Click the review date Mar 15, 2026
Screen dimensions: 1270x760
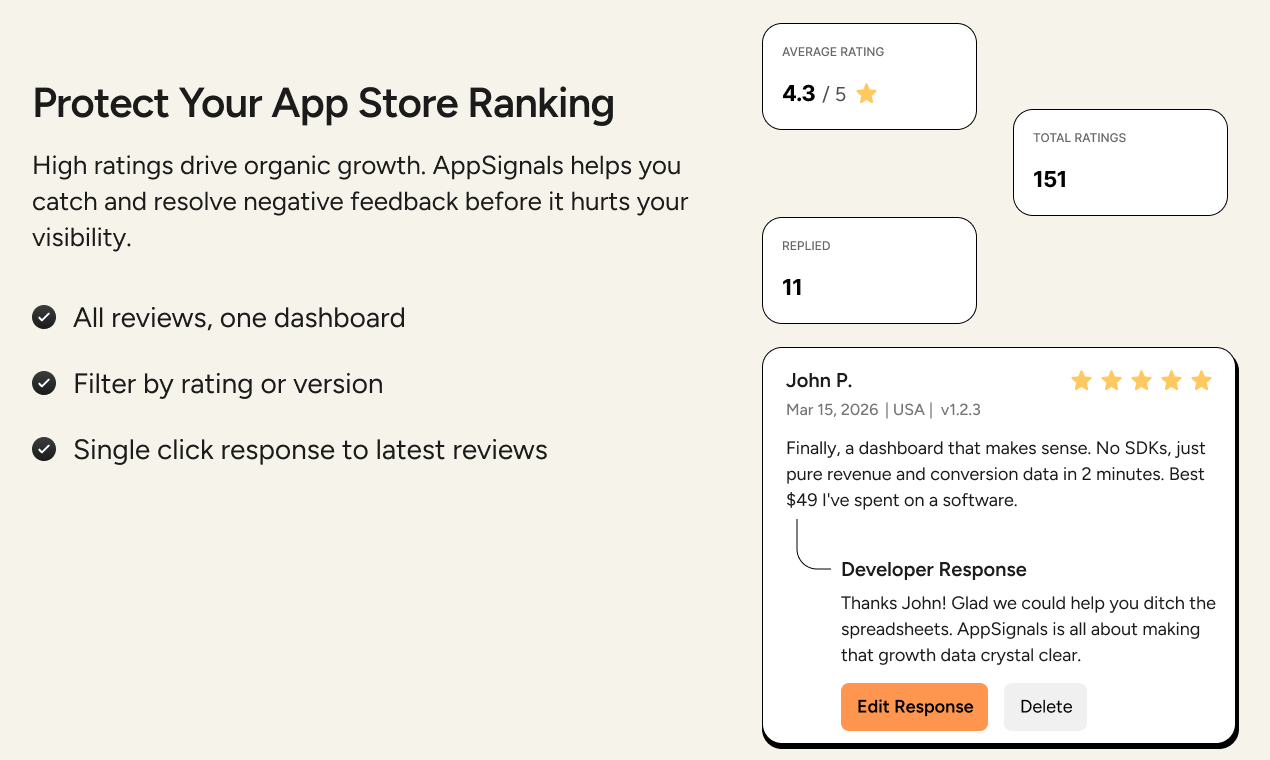tap(832, 410)
